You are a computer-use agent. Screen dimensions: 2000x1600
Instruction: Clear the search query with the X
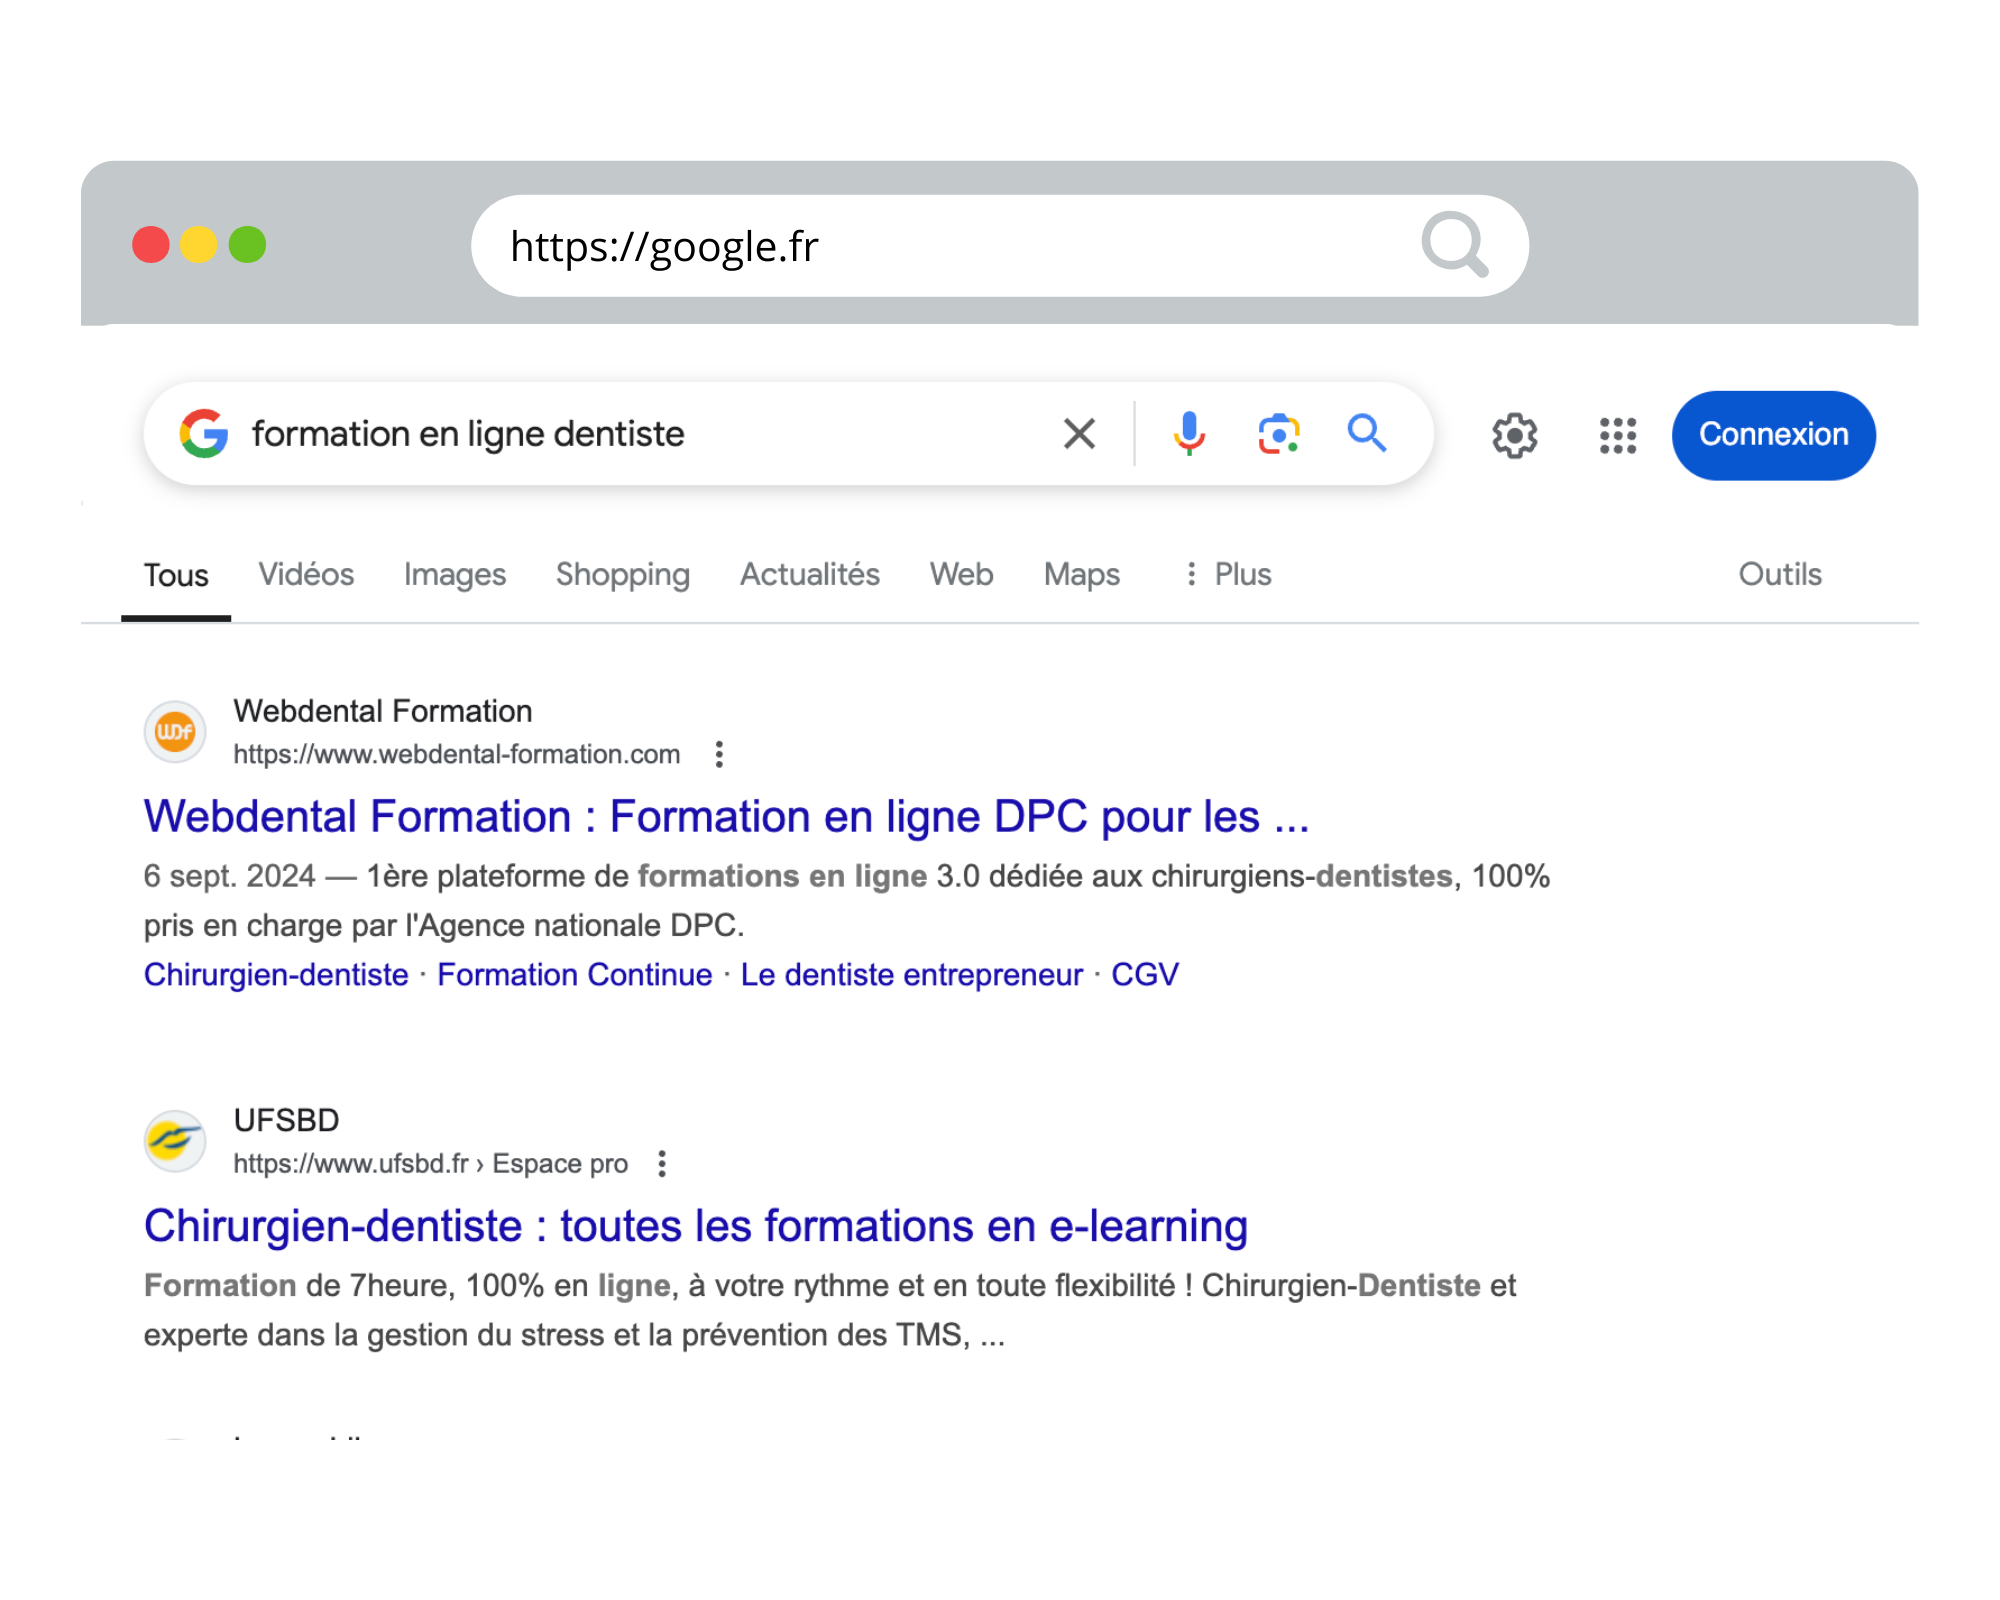[1079, 433]
